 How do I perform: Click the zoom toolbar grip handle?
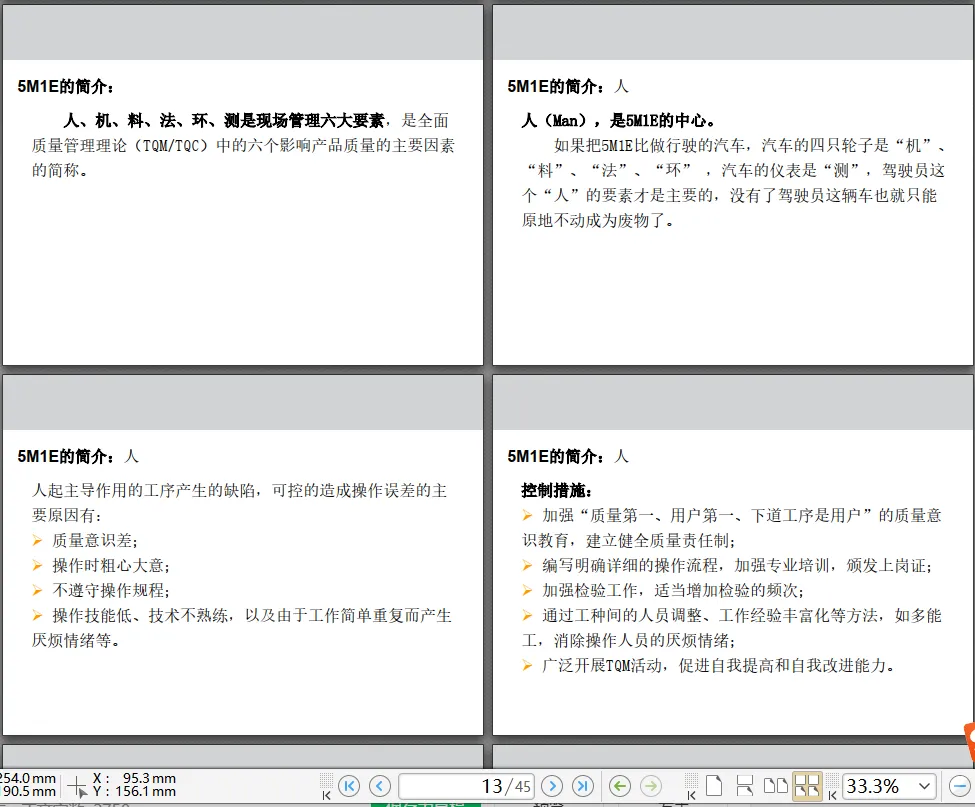pos(833,786)
